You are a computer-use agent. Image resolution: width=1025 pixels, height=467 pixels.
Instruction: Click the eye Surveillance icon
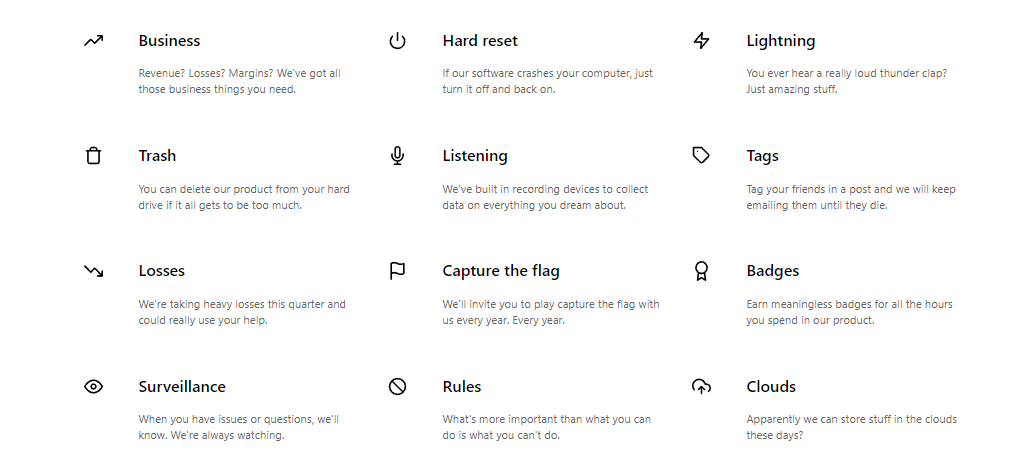pyautogui.click(x=93, y=387)
